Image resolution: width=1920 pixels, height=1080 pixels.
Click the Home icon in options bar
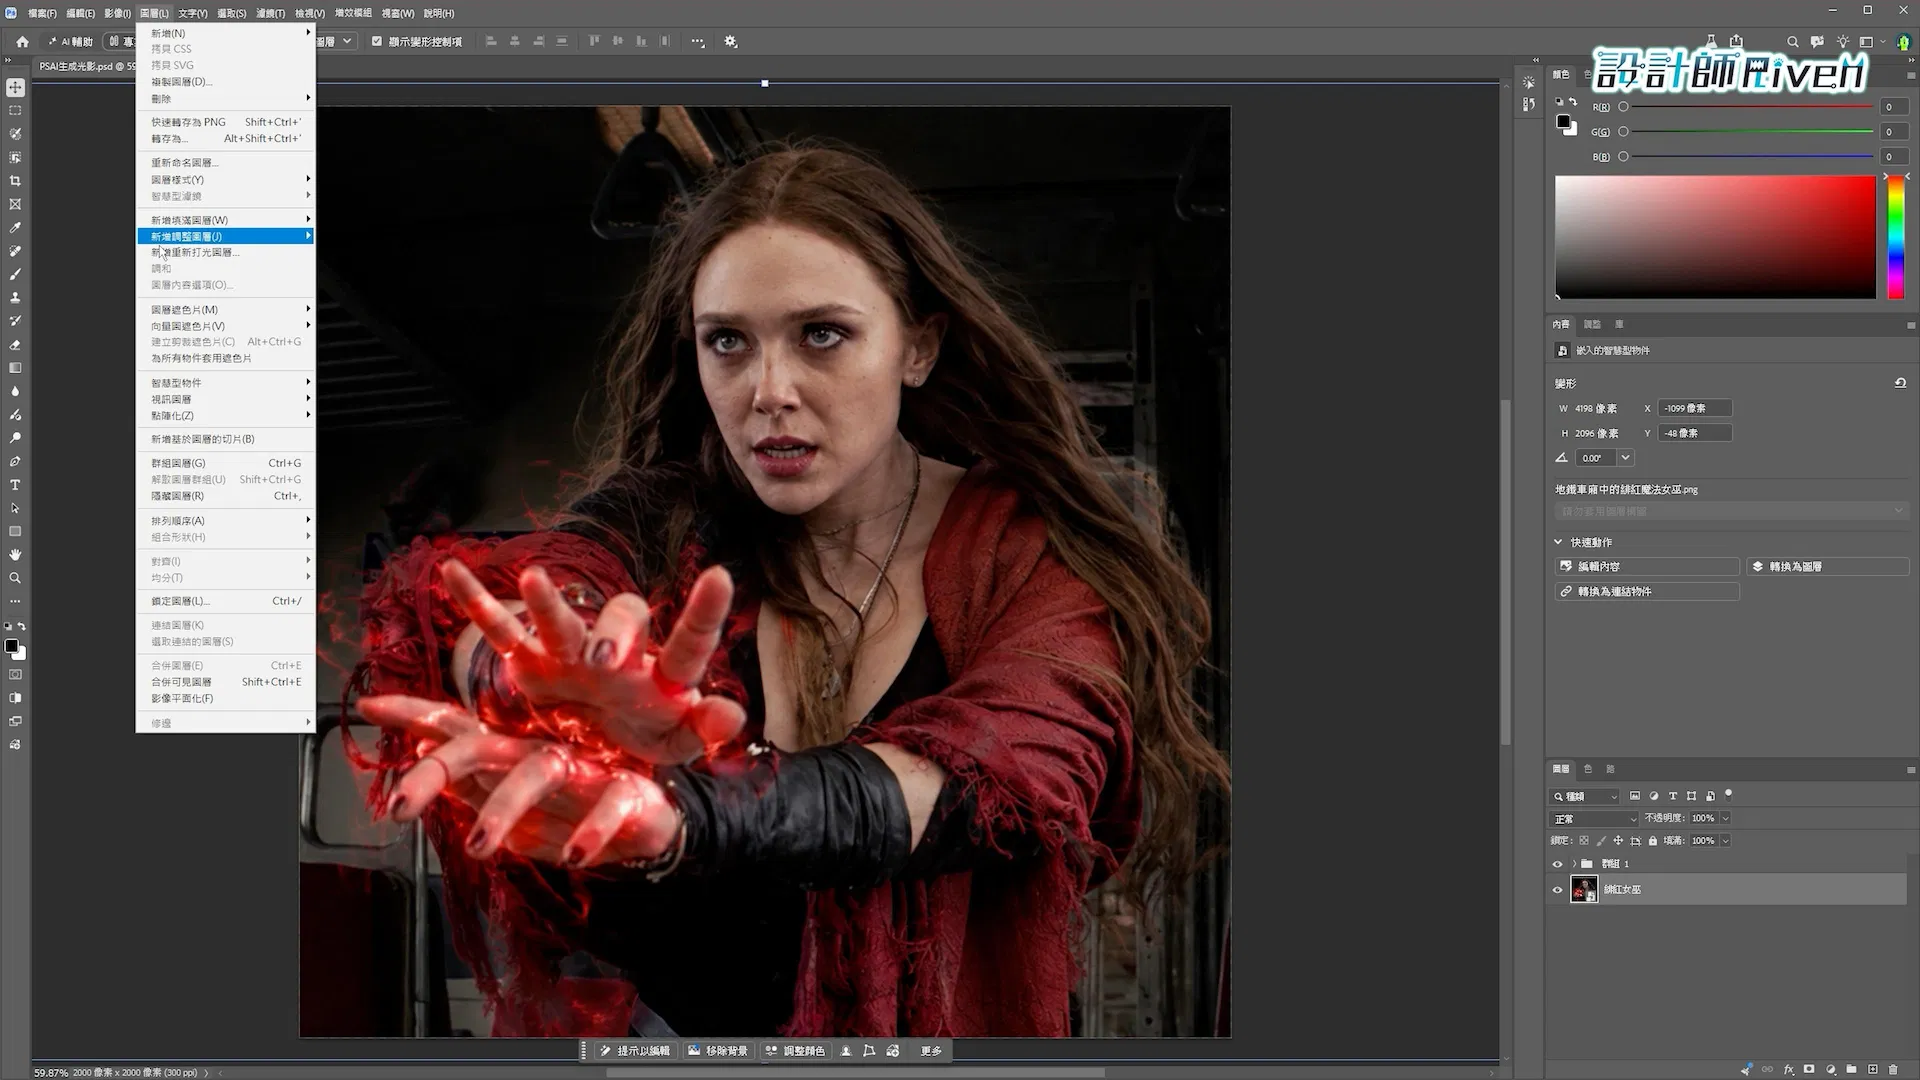coord(23,42)
